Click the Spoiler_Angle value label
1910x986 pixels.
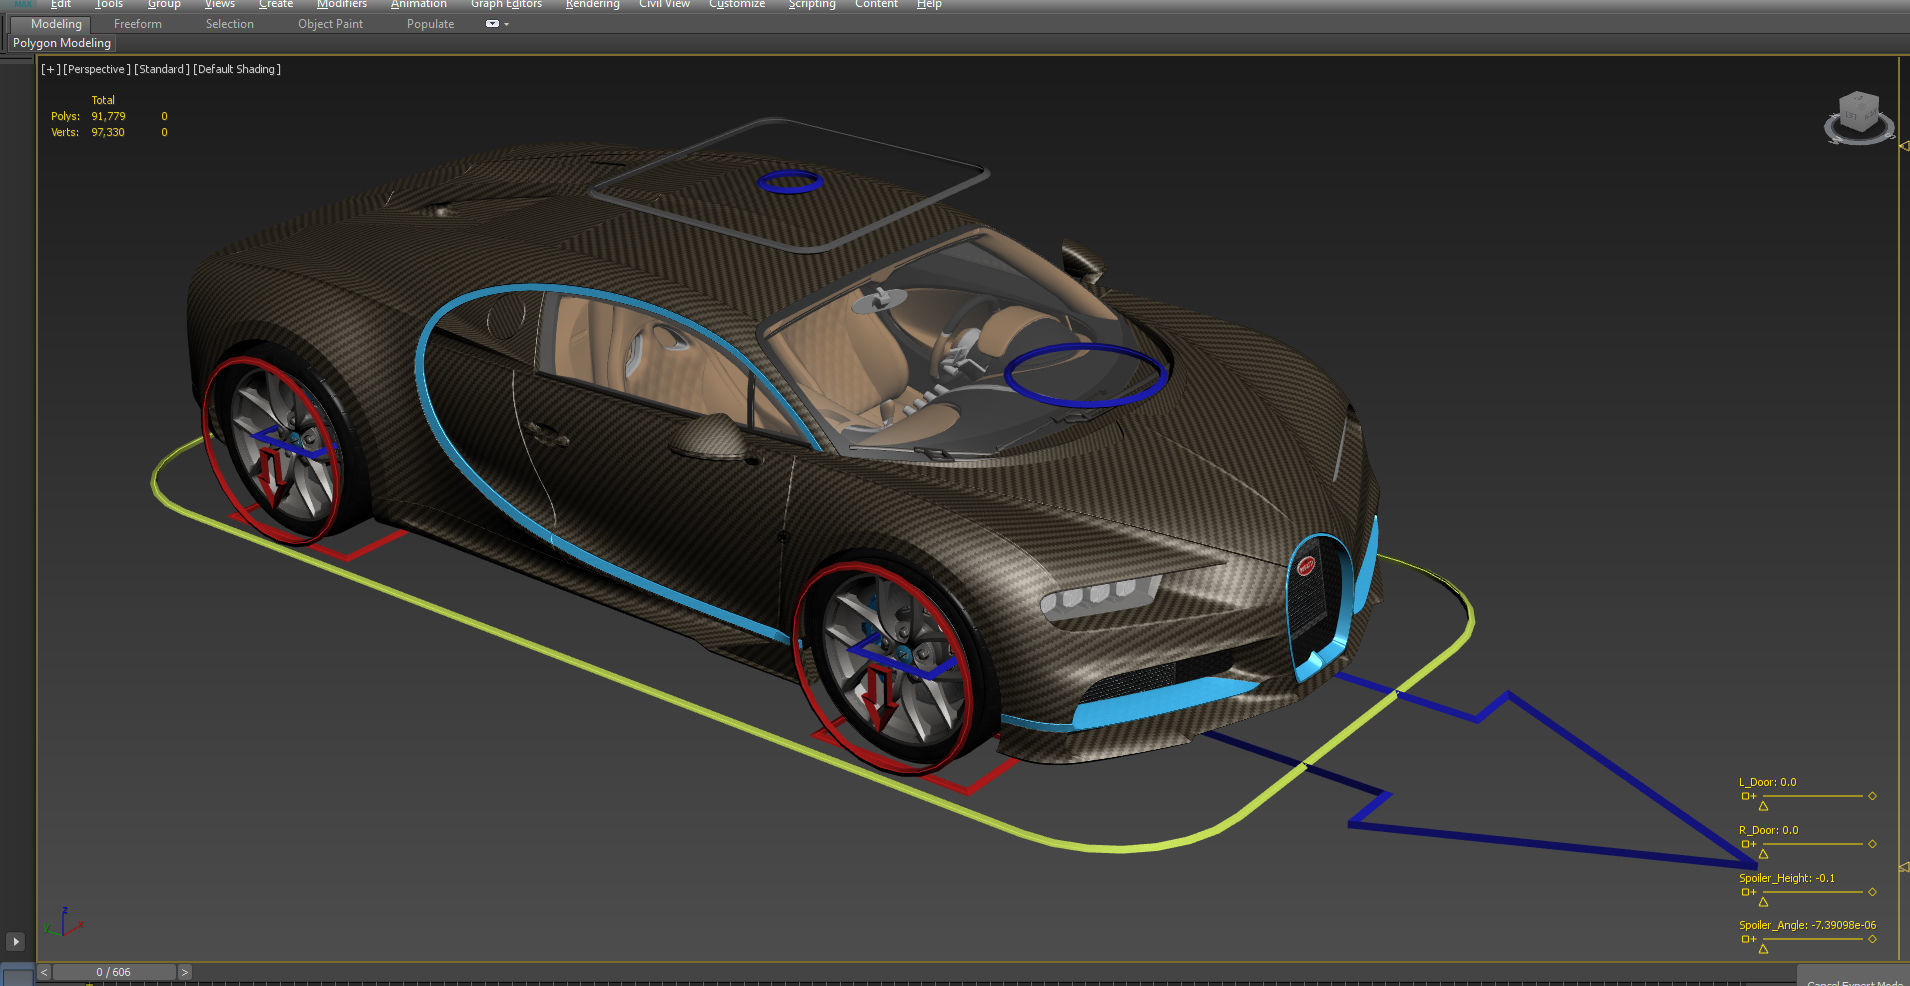tap(1807, 925)
